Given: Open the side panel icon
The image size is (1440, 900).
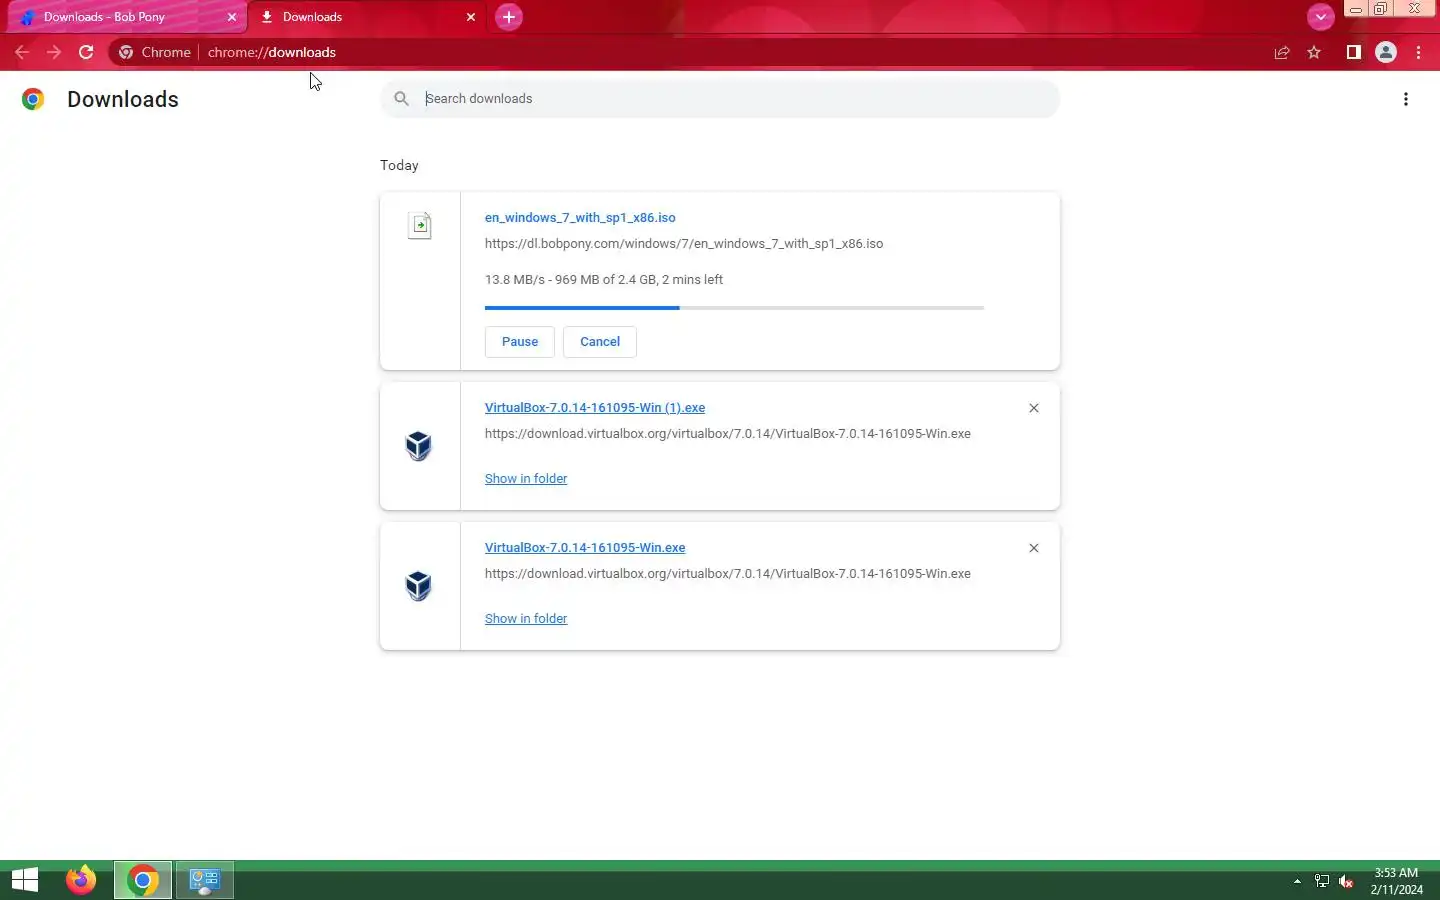Looking at the screenshot, I should pos(1353,52).
